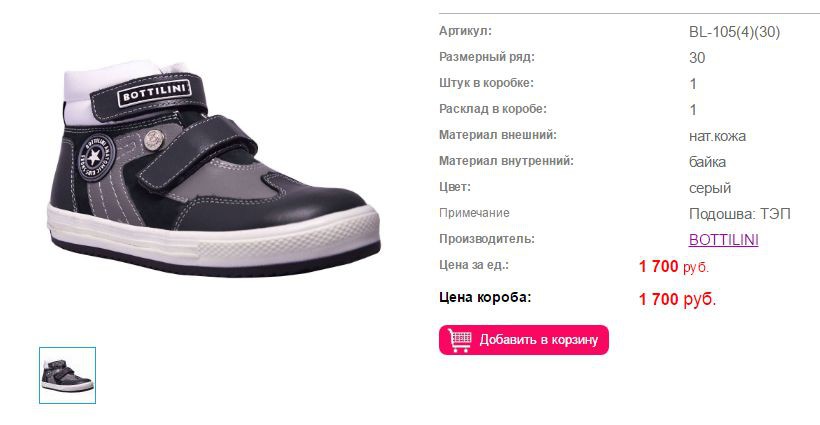This screenshot has width=820, height=425.
Task: Click the box price next to Цена короба
Action: click(x=677, y=299)
